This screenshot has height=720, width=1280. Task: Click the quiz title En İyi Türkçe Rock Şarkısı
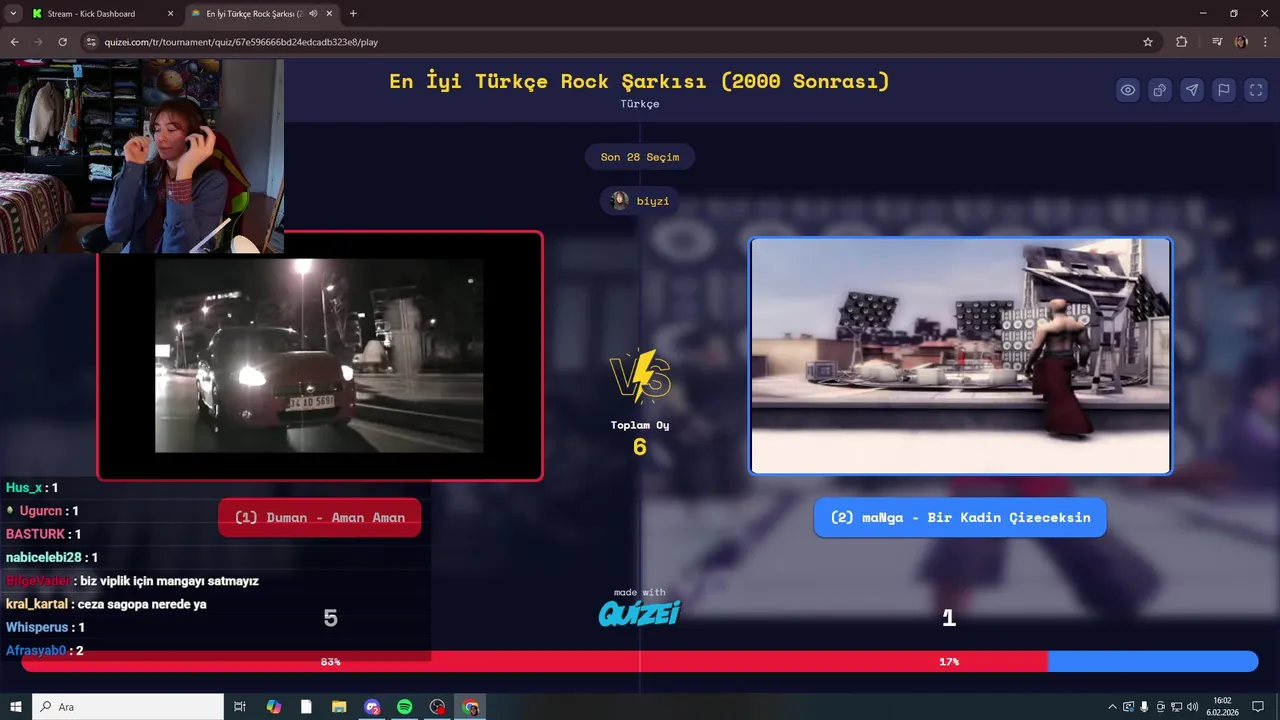[x=640, y=81]
